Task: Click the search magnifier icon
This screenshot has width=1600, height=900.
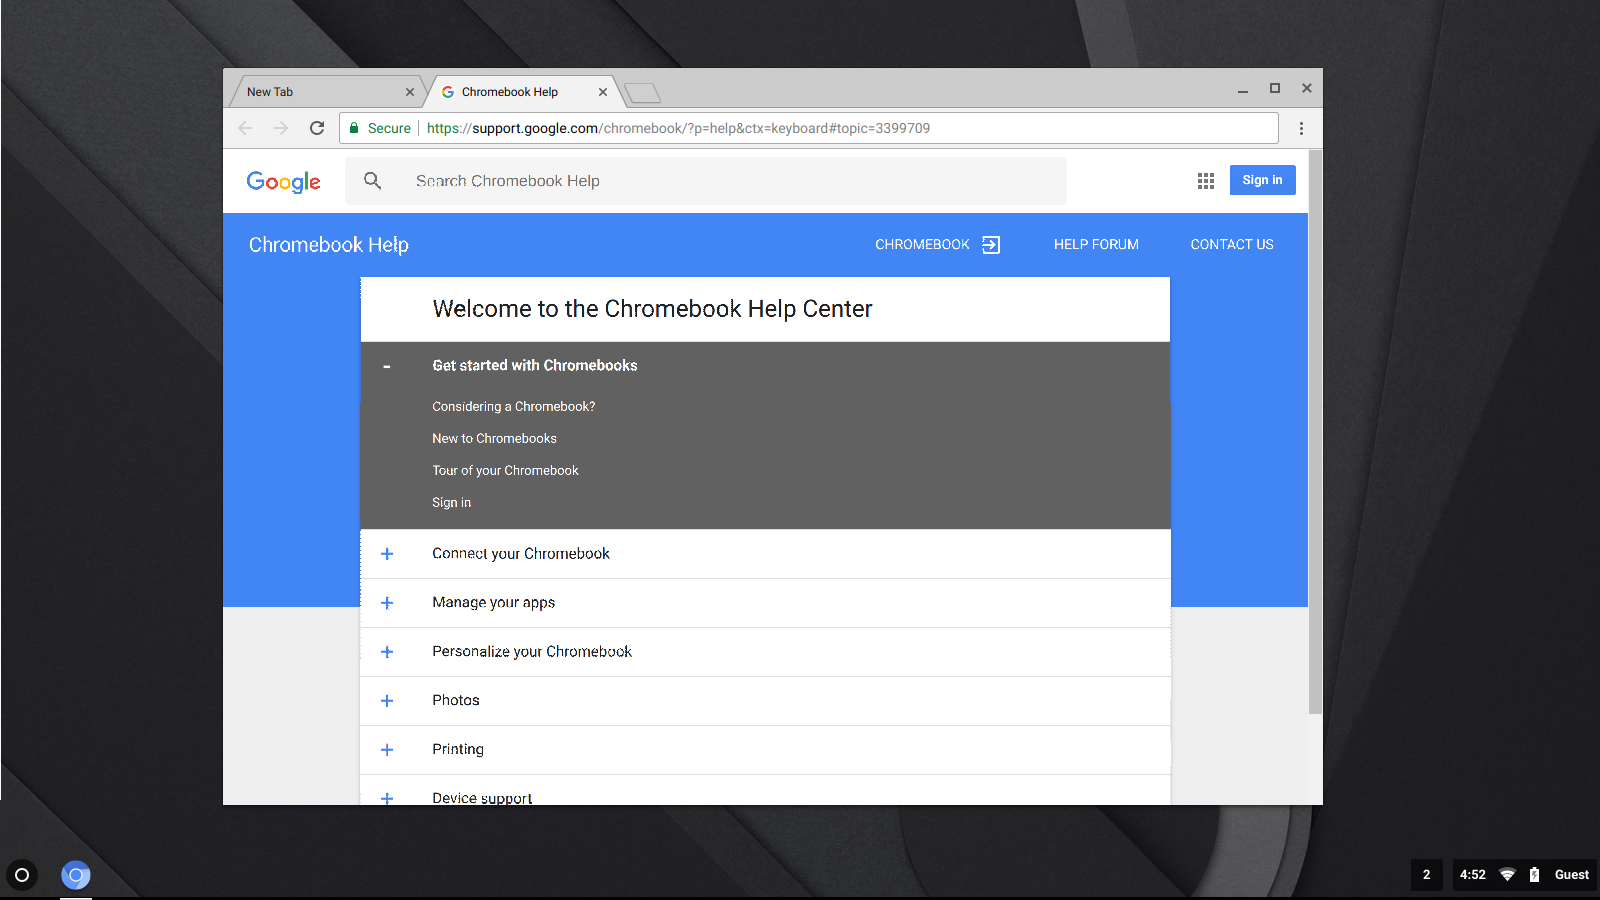Action: tap(372, 181)
